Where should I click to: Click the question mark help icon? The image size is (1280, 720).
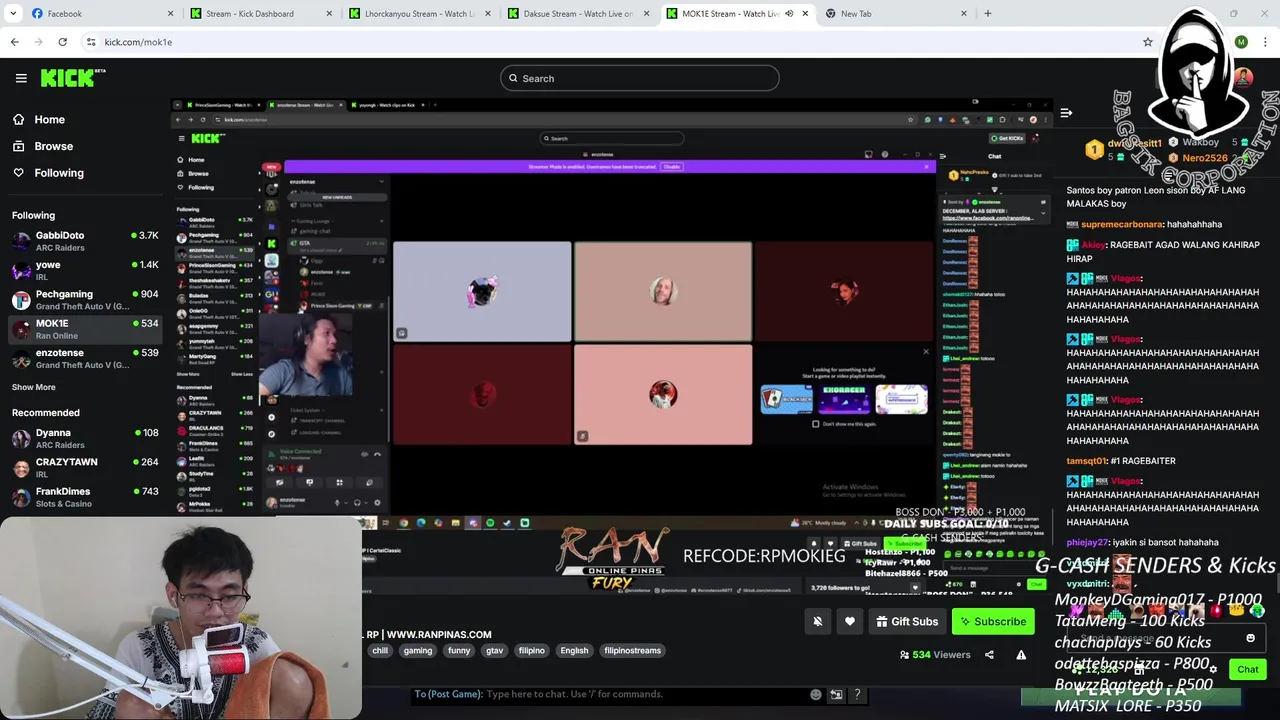click(x=857, y=694)
